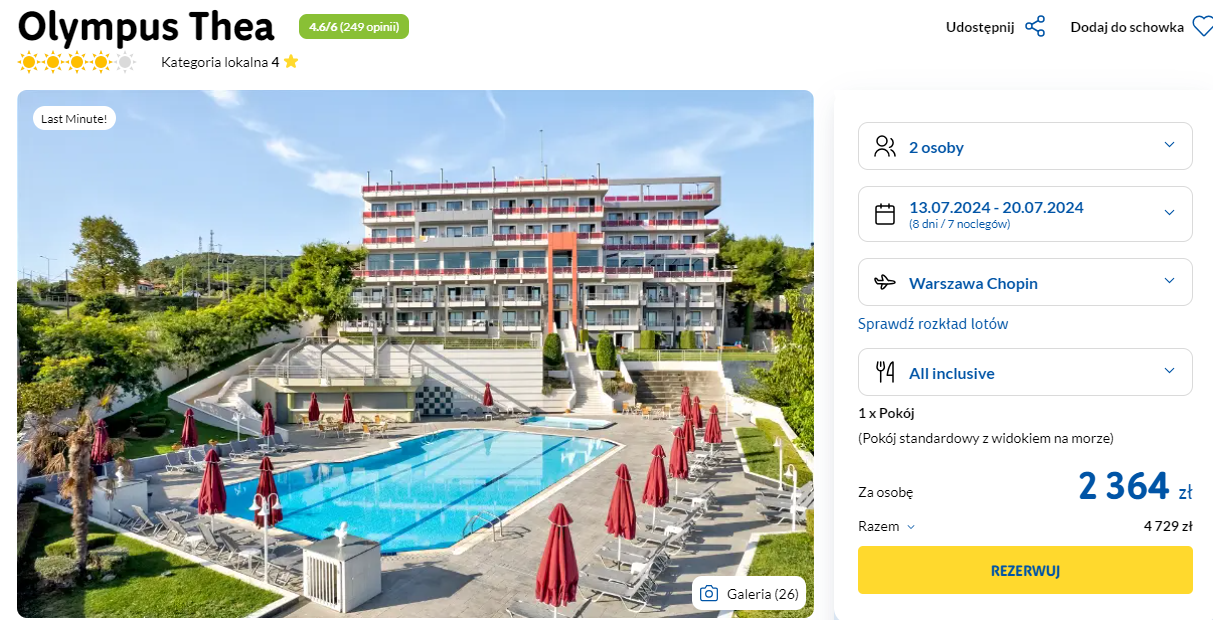Click Dodaj do schowka text
Screen dimensions: 1213x620
[1127, 27]
